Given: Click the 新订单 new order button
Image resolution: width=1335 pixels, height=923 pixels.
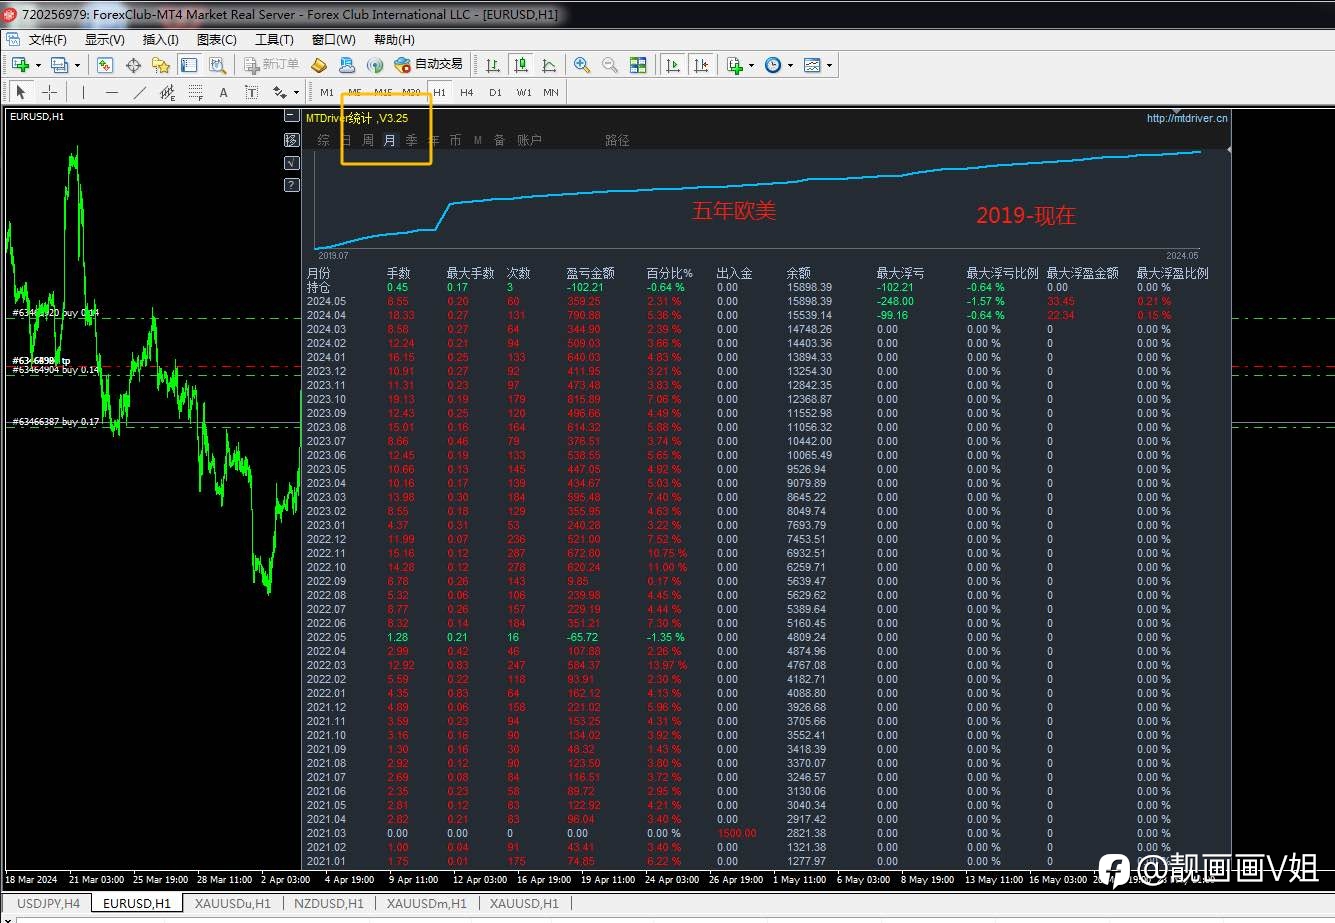Looking at the screenshot, I should coord(271,65).
